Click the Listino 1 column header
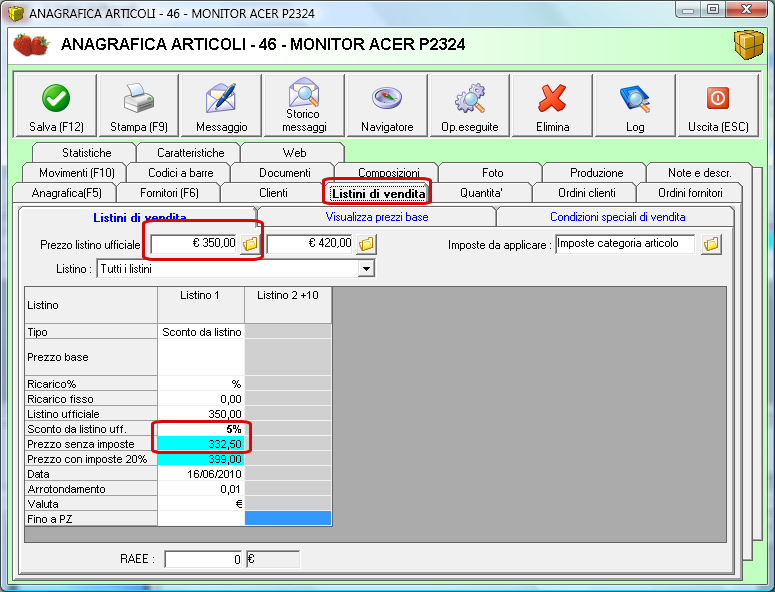Image resolution: width=775 pixels, height=592 pixels. click(x=201, y=305)
